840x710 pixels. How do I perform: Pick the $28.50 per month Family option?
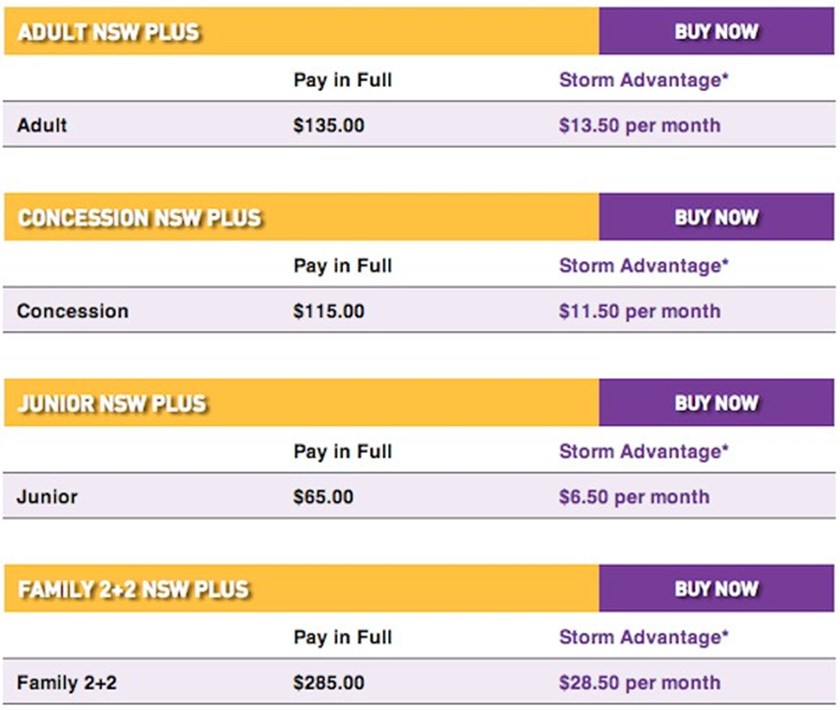click(x=639, y=684)
